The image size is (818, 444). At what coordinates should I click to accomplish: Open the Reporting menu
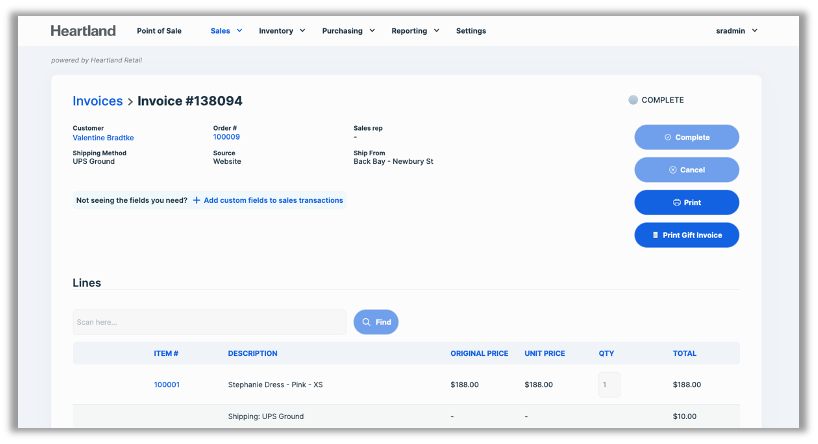(415, 31)
